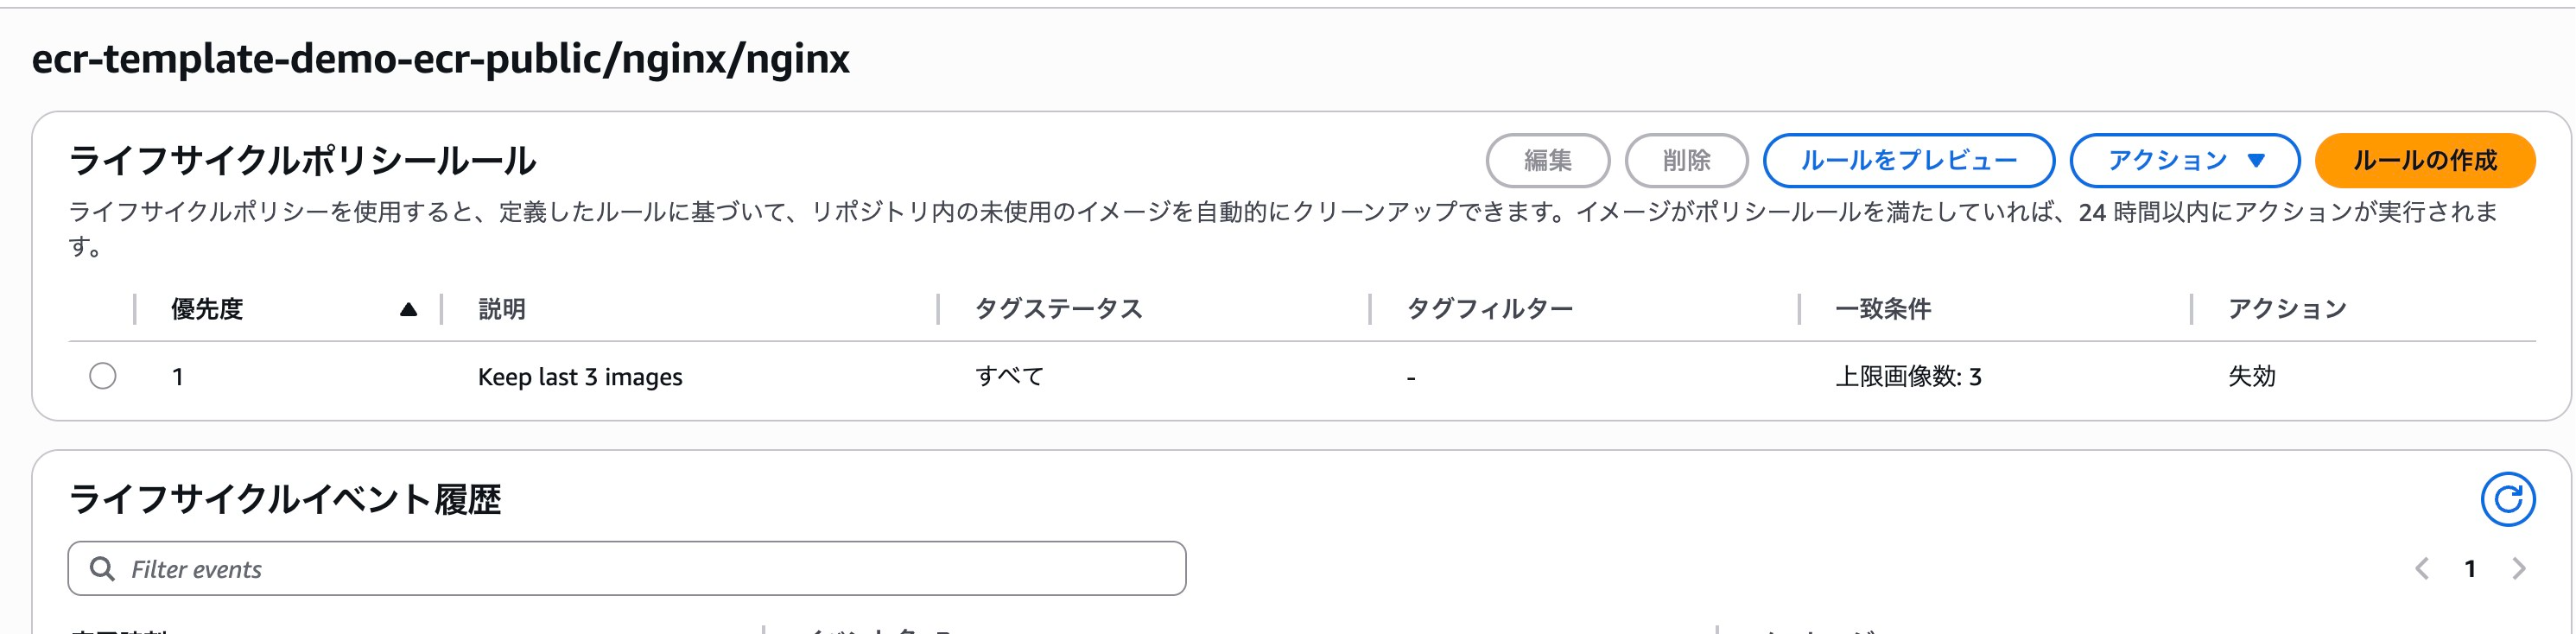2576x634 pixels.
Task: Click the sort triangle on 優先度 column
Action: point(409,309)
